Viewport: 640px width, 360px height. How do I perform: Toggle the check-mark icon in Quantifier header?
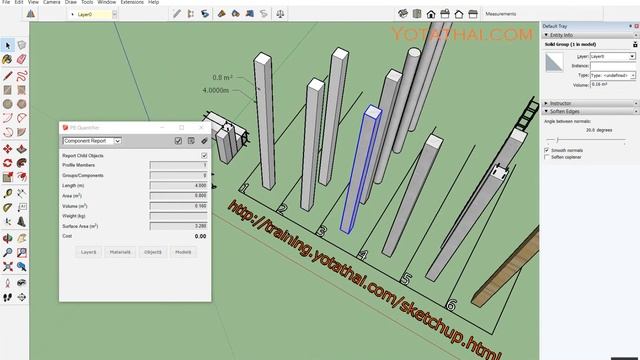[178, 141]
